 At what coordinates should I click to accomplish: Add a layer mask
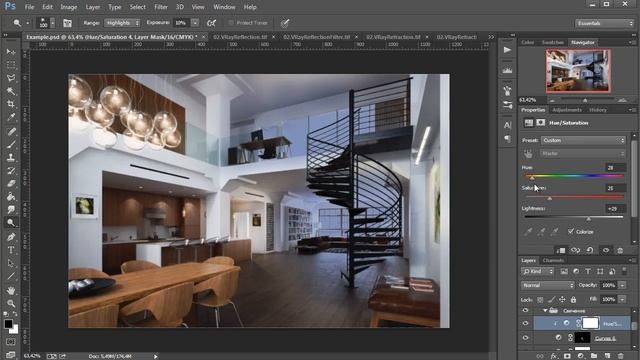(x=567, y=356)
